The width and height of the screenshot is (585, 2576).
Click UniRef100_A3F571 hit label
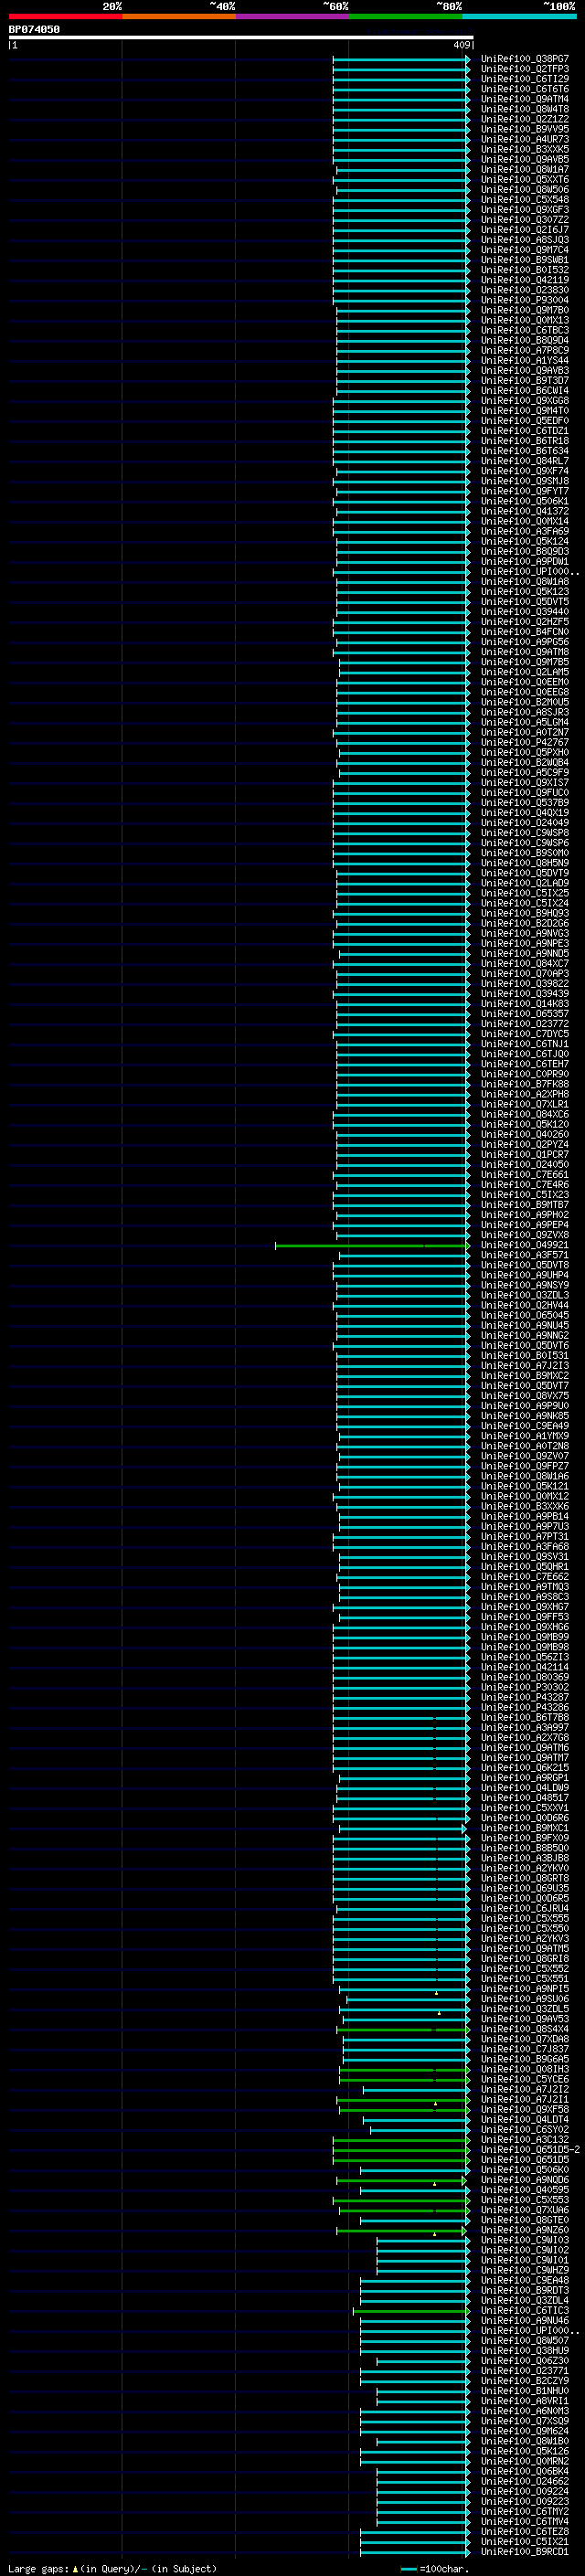tap(524, 1256)
